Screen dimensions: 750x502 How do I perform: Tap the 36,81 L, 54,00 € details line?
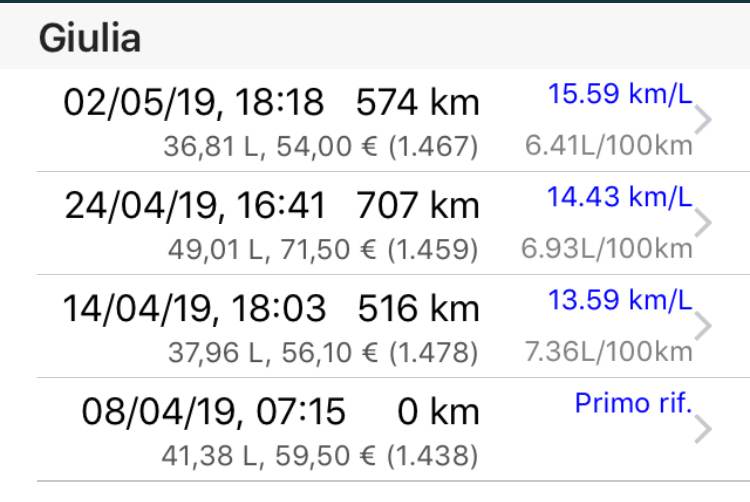(320, 146)
